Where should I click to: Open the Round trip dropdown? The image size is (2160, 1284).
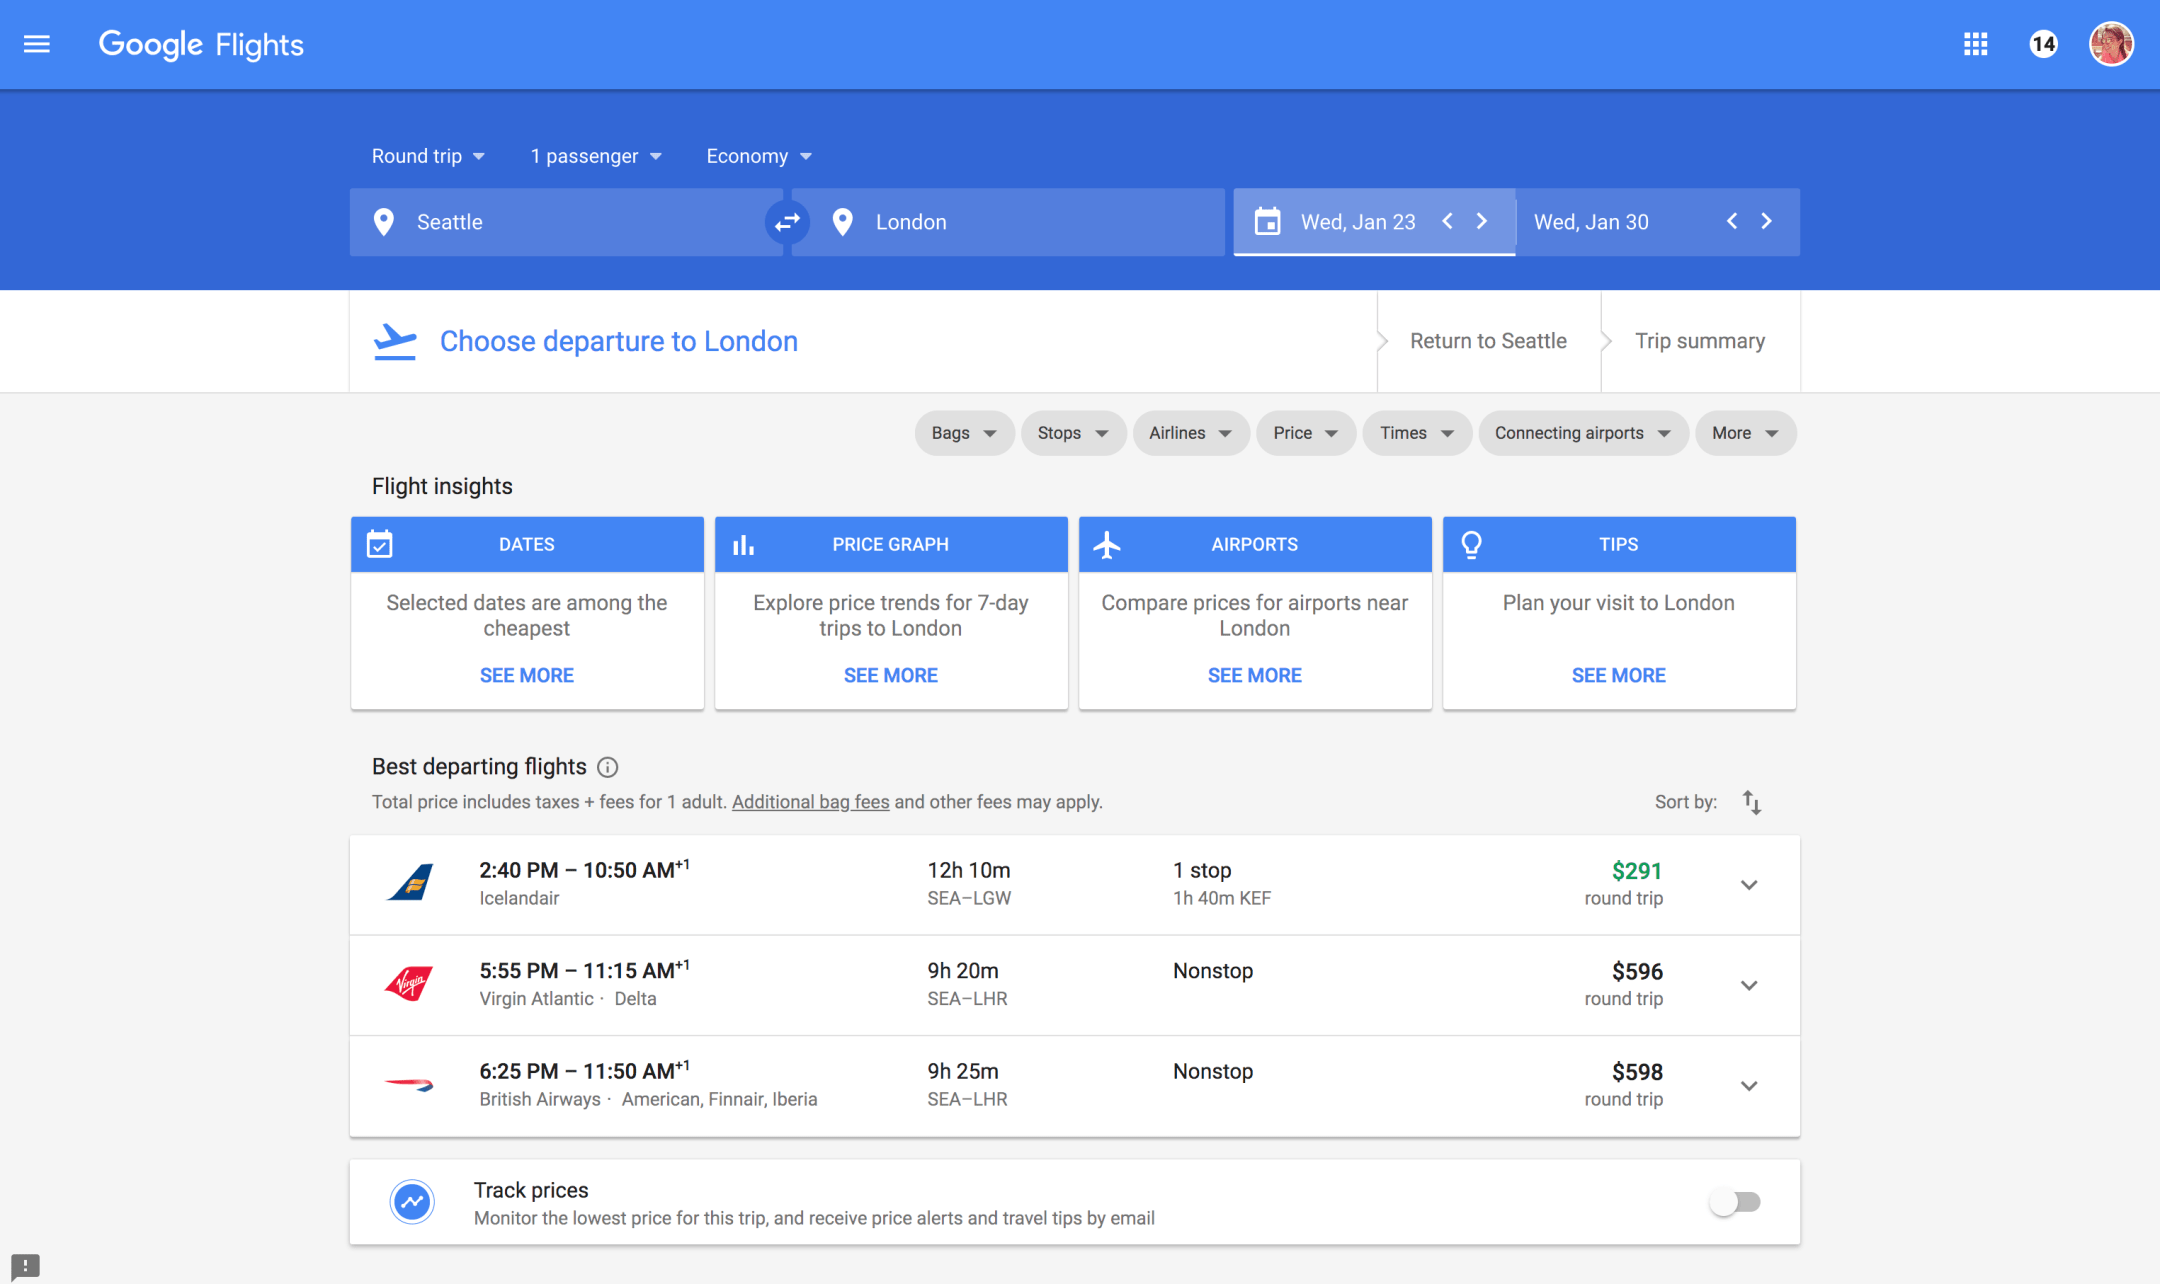point(428,156)
